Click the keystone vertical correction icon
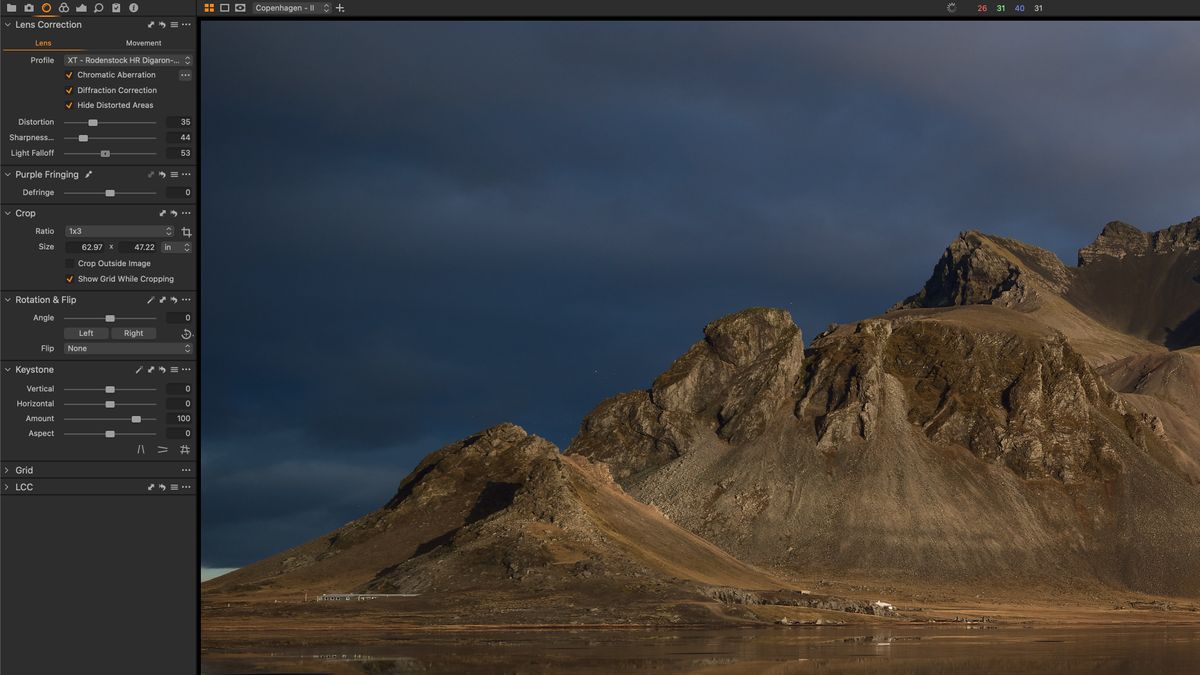1200x675 pixels. point(142,449)
